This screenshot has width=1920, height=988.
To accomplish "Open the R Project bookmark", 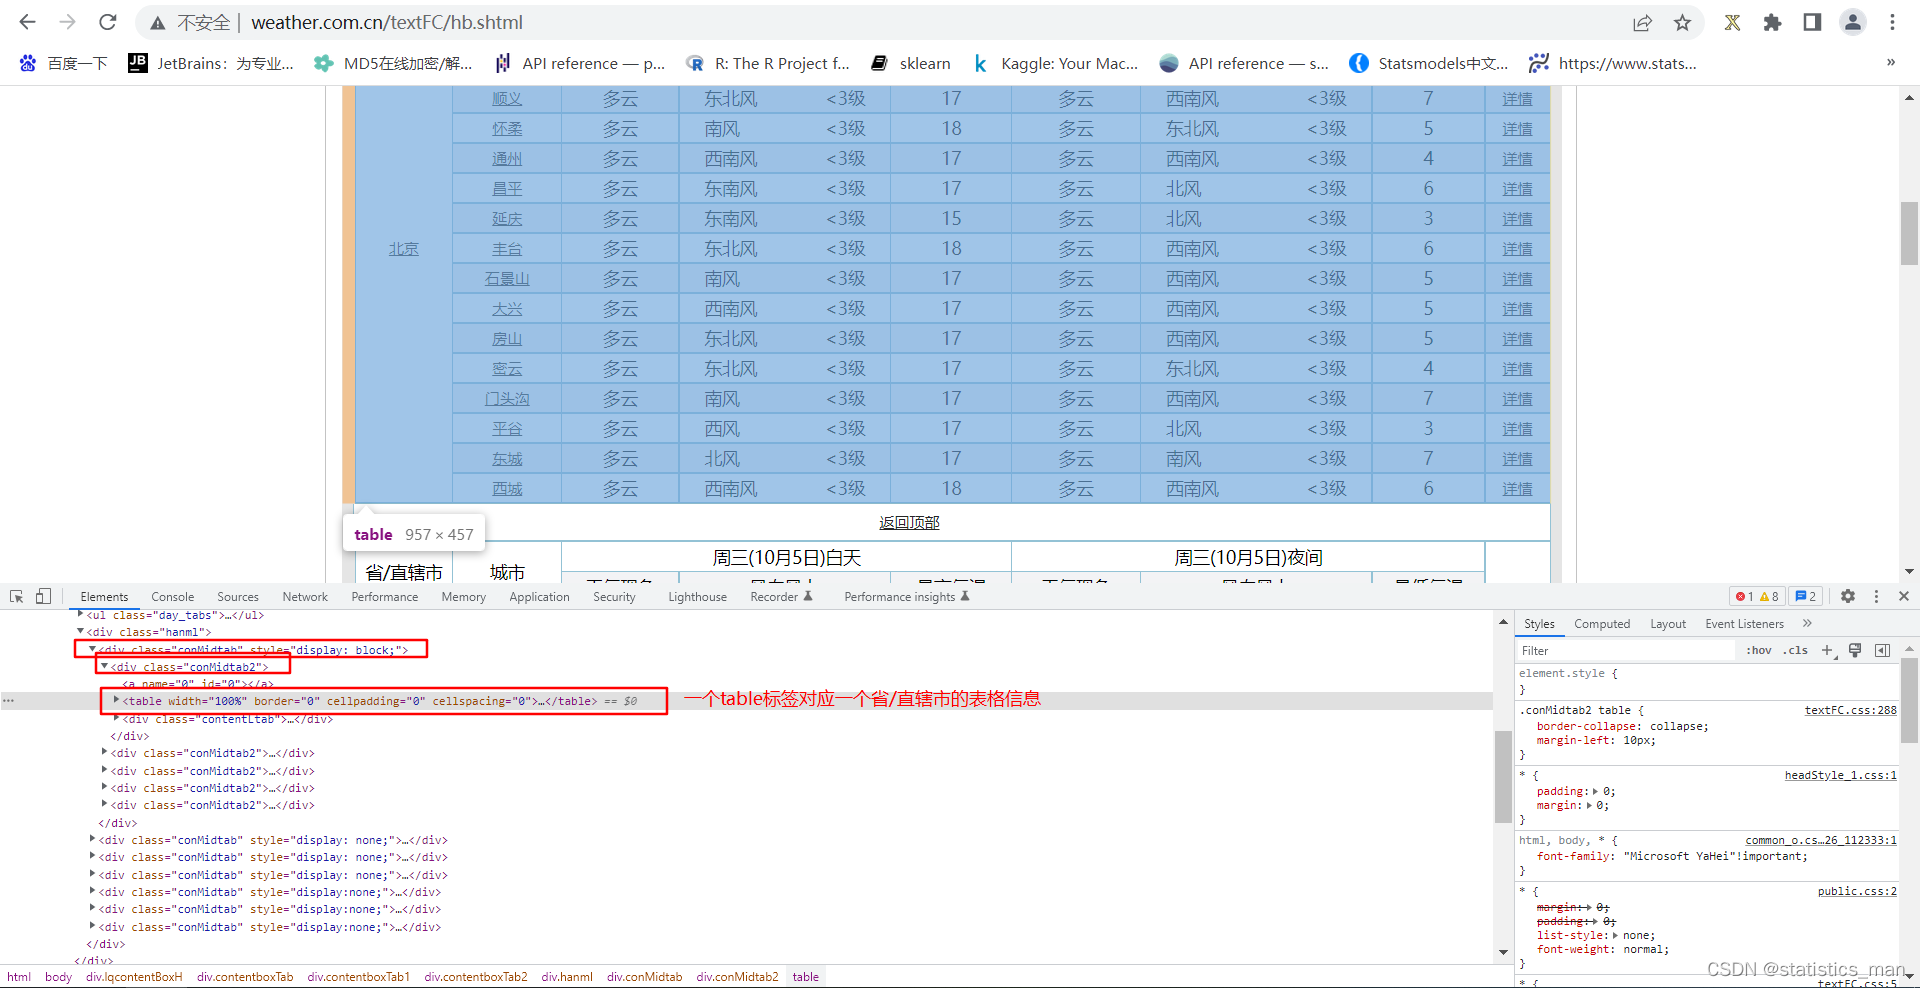I will point(768,63).
